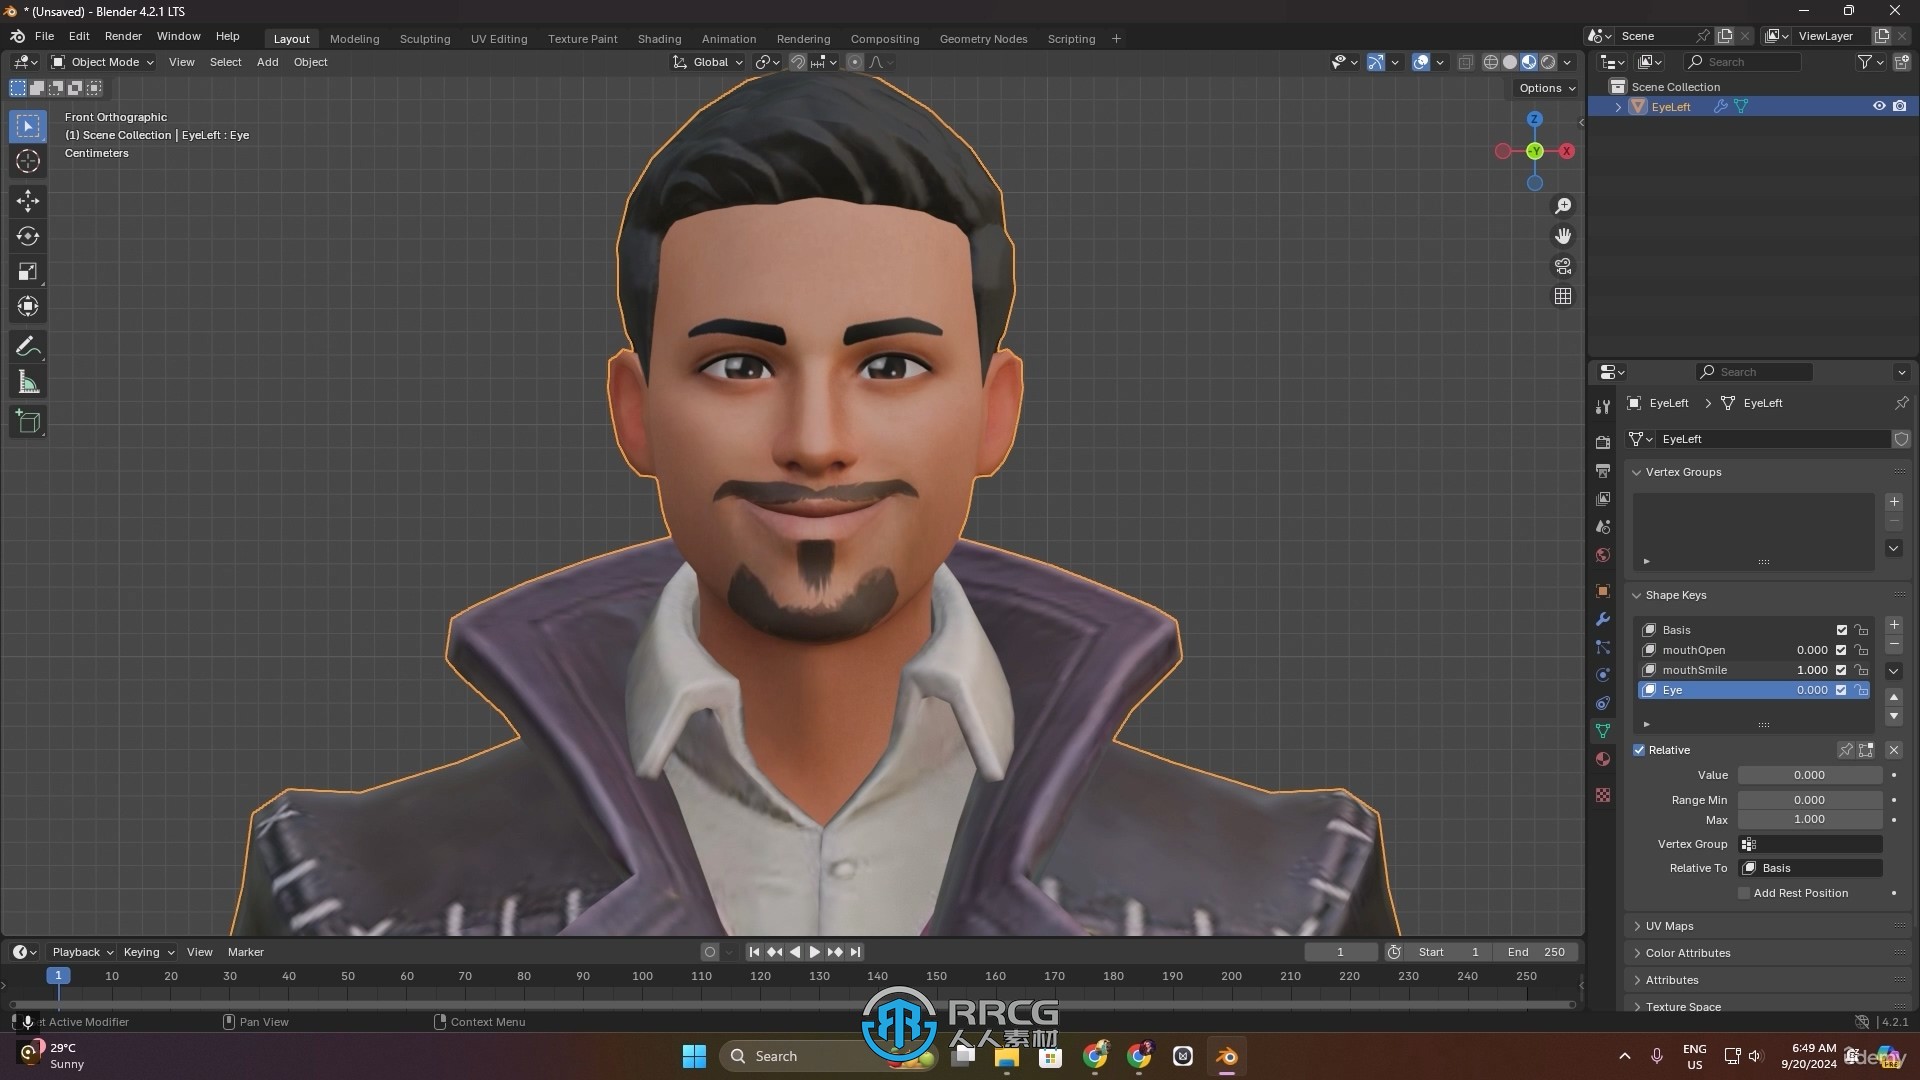Screen dimensions: 1920x1080
Task: Adjust the shape key Value slider
Action: pyautogui.click(x=1810, y=775)
